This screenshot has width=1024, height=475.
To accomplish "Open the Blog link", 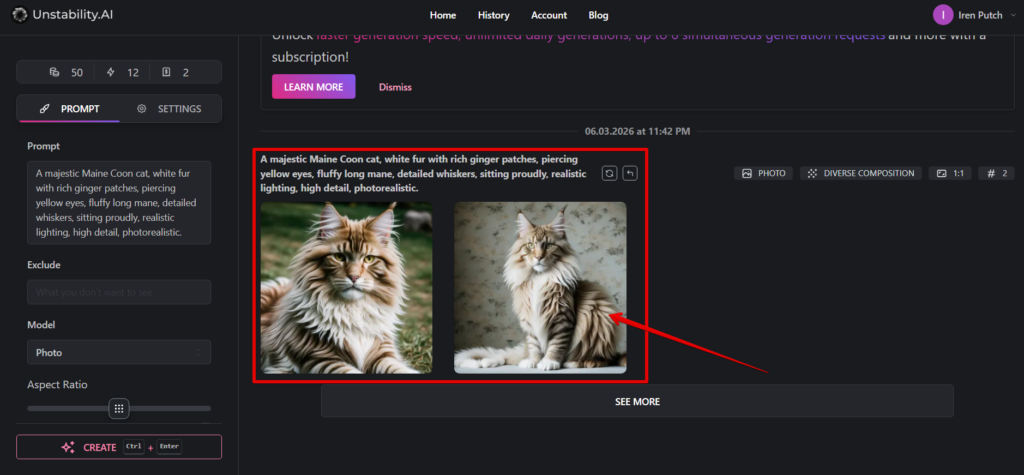I will [x=598, y=15].
